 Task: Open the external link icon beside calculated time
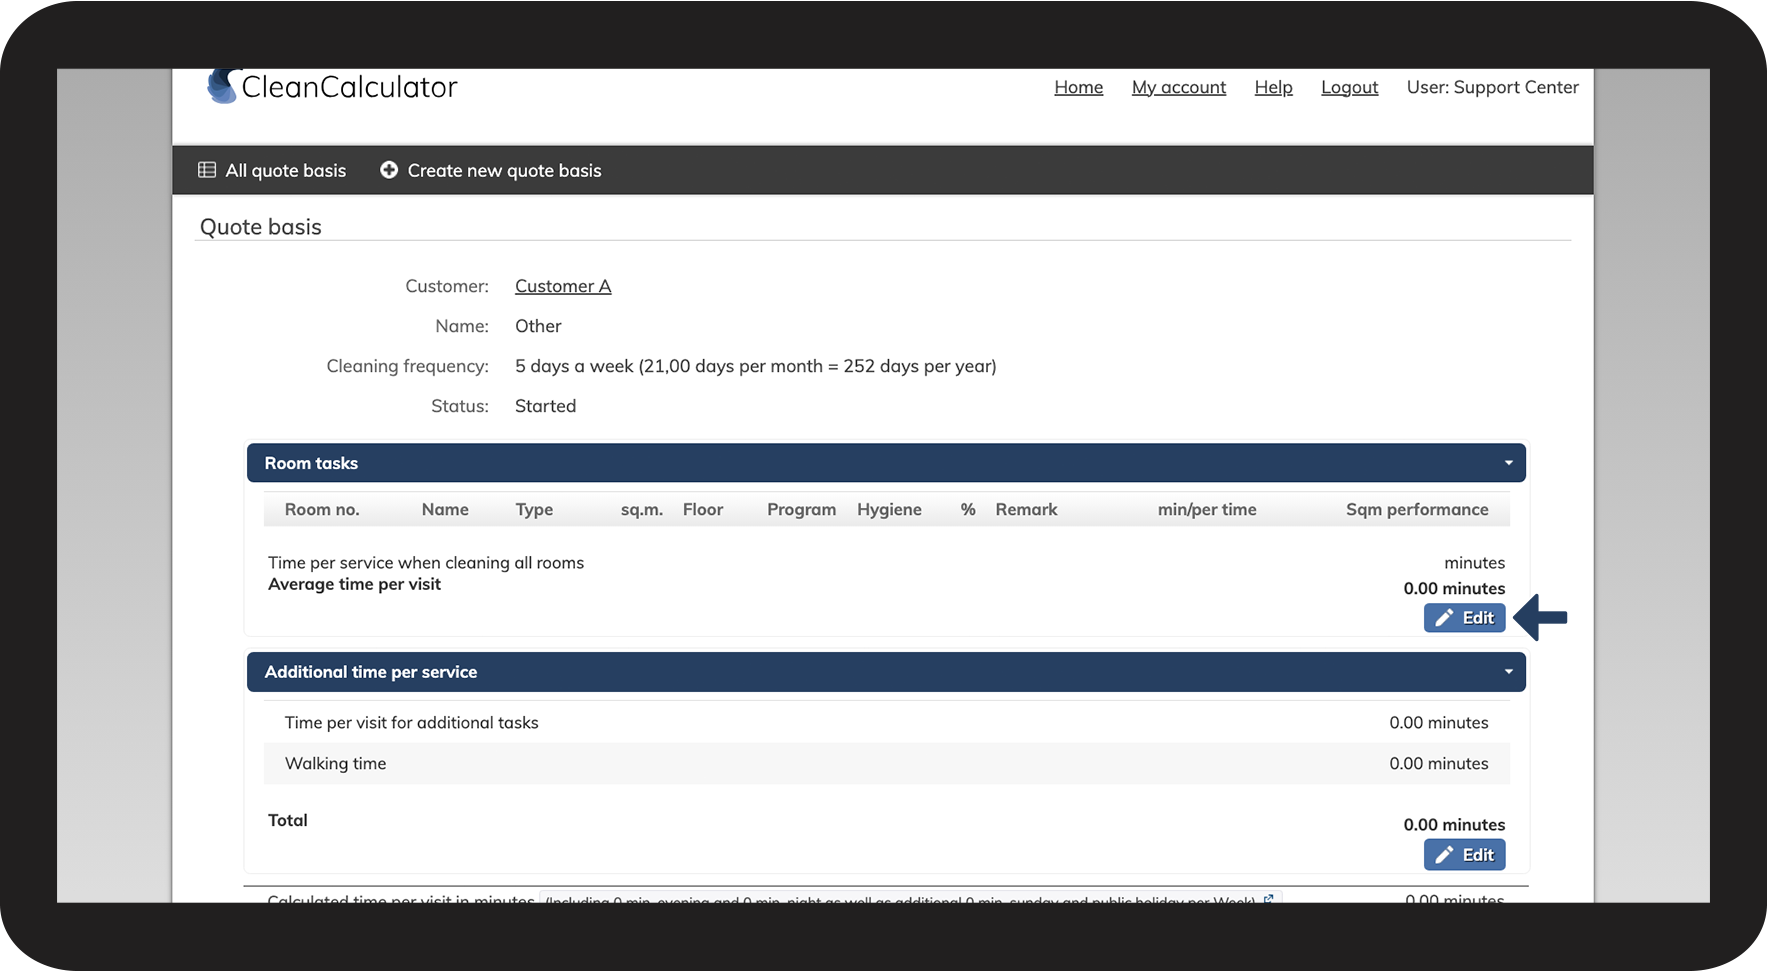pos(1269,899)
